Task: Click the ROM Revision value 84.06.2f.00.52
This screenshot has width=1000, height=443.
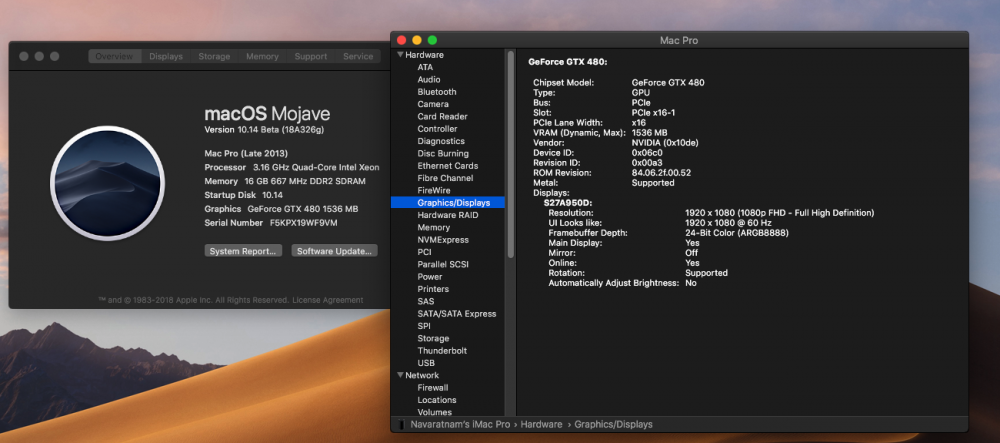Action: click(x=661, y=173)
